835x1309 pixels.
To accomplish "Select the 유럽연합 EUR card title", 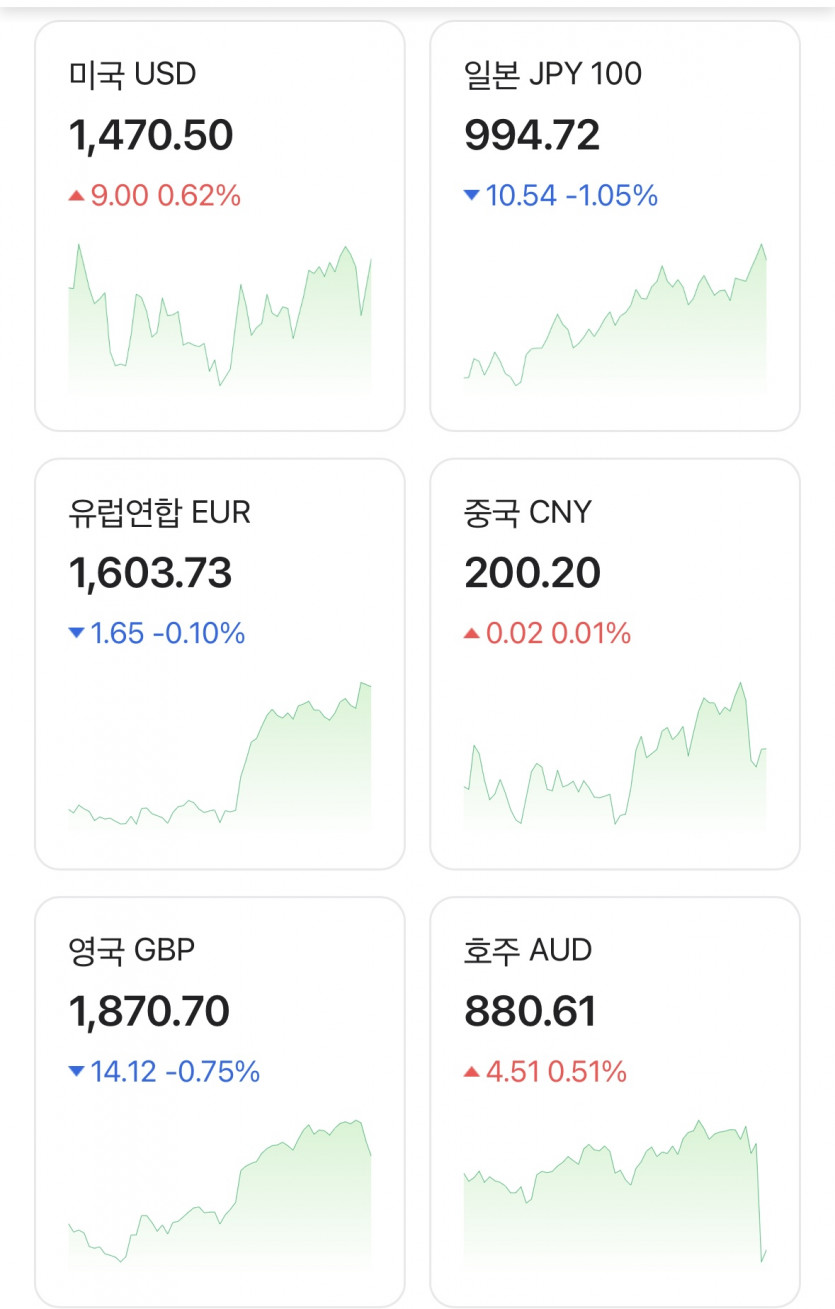I will [x=159, y=512].
